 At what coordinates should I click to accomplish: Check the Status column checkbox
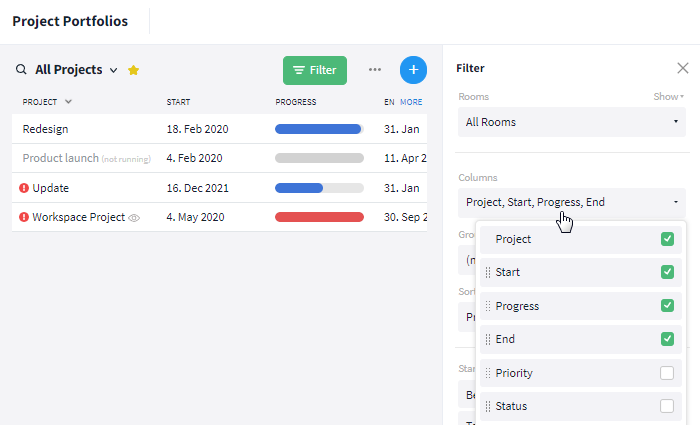[x=667, y=406]
